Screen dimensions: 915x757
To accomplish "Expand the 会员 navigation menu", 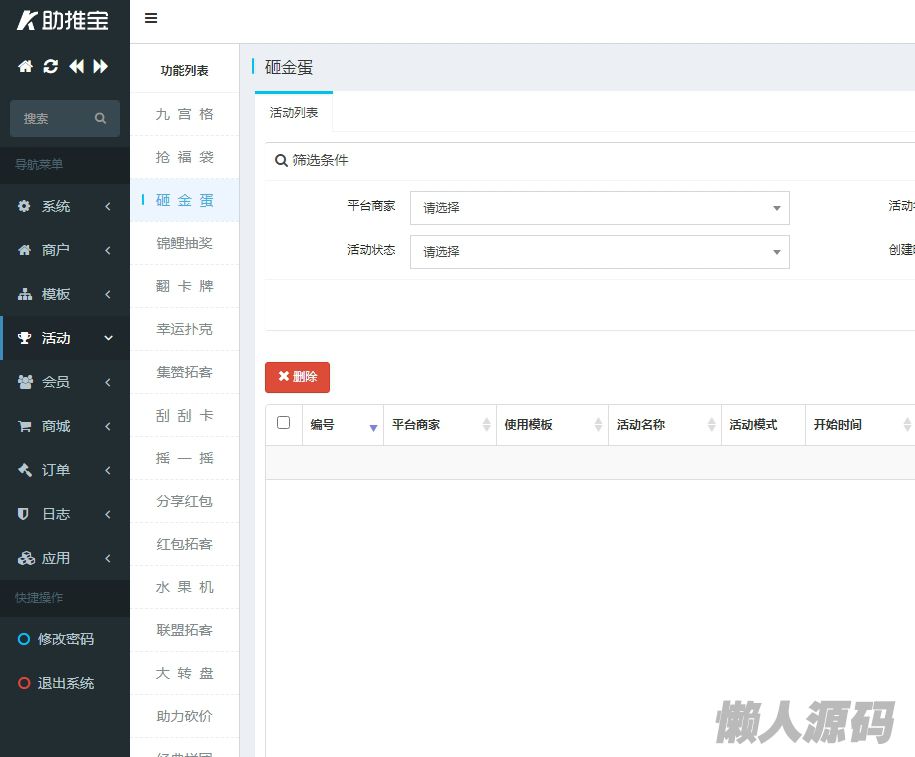I will (x=65, y=382).
